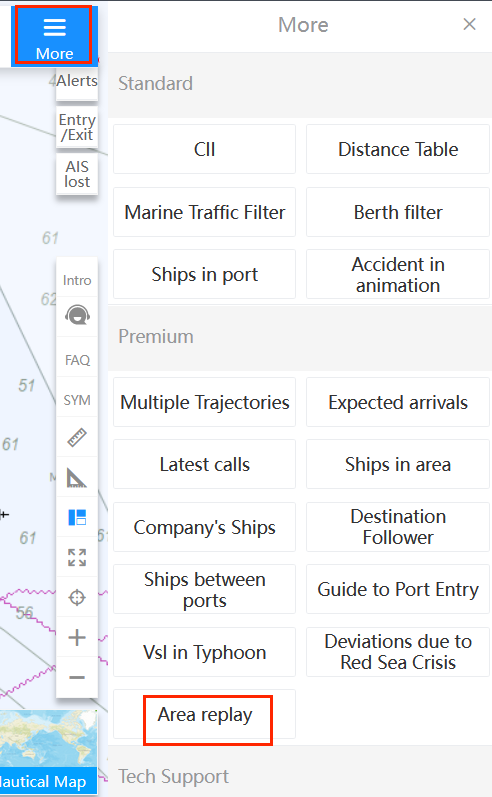Open the Distance Table feature
Viewport: 492px width, 797px height.
click(x=398, y=149)
